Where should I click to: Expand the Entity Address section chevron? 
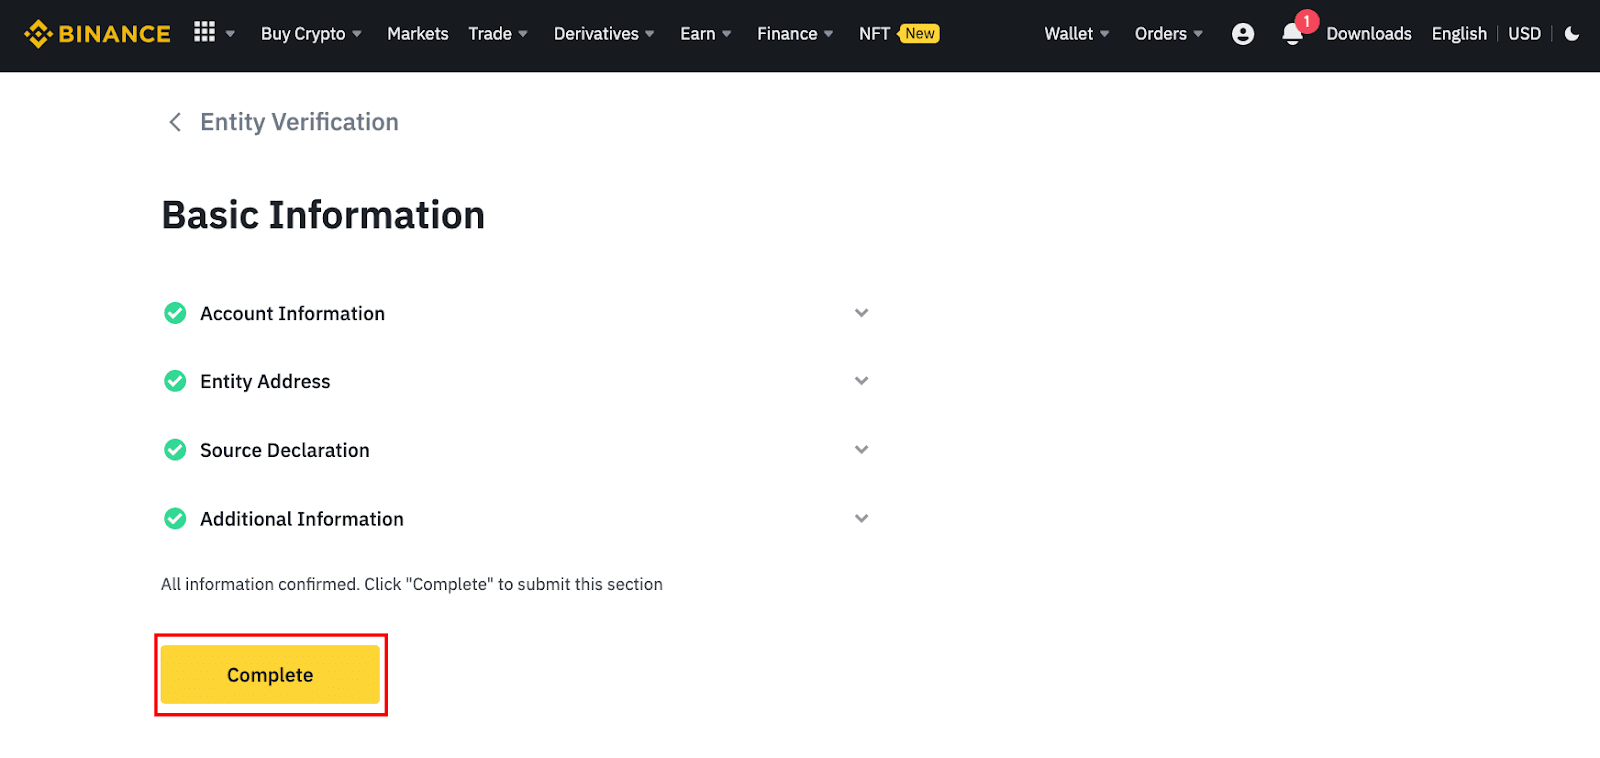[x=861, y=381]
